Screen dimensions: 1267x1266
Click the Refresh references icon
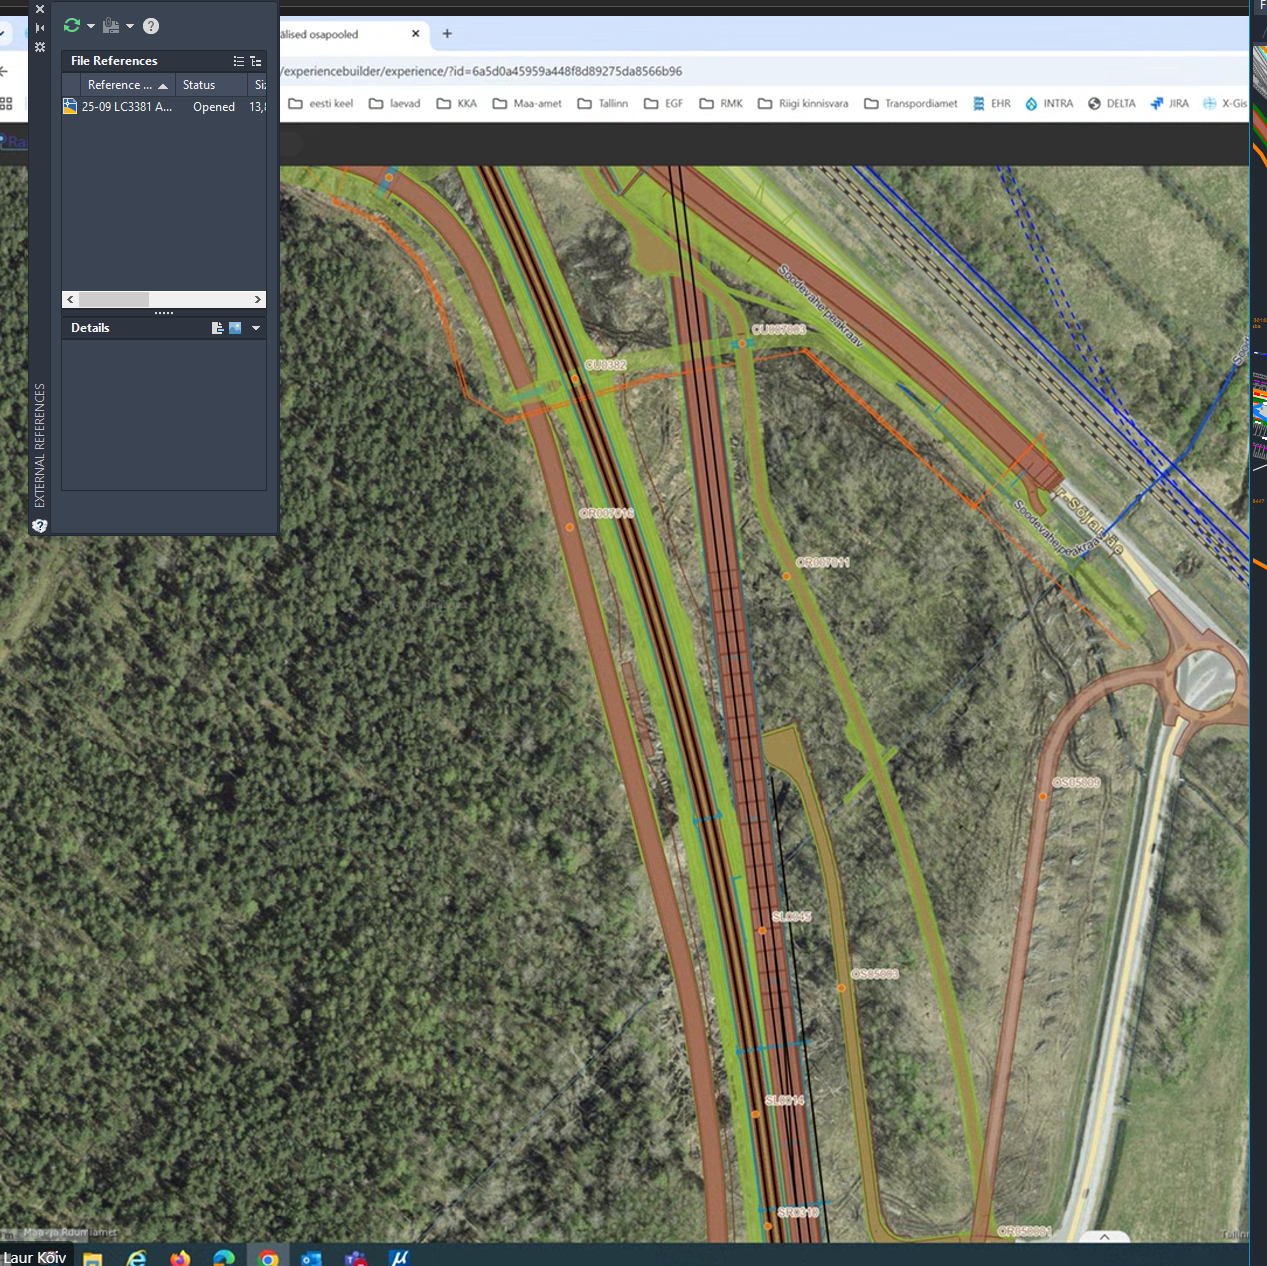click(71, 26)
